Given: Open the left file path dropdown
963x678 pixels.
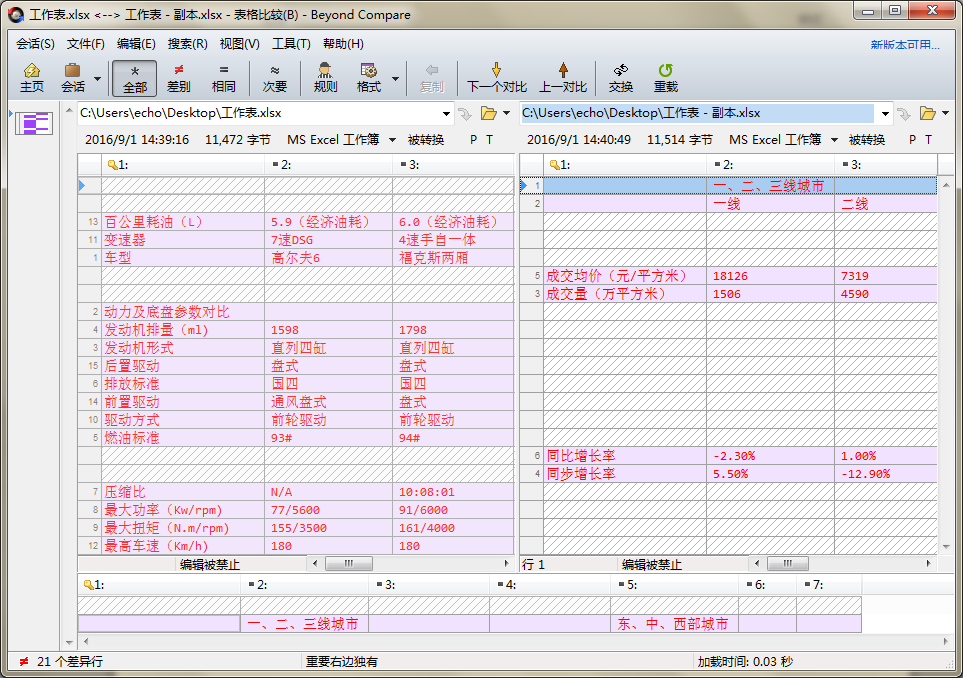Looking at the screenshot, I should 447,113.
